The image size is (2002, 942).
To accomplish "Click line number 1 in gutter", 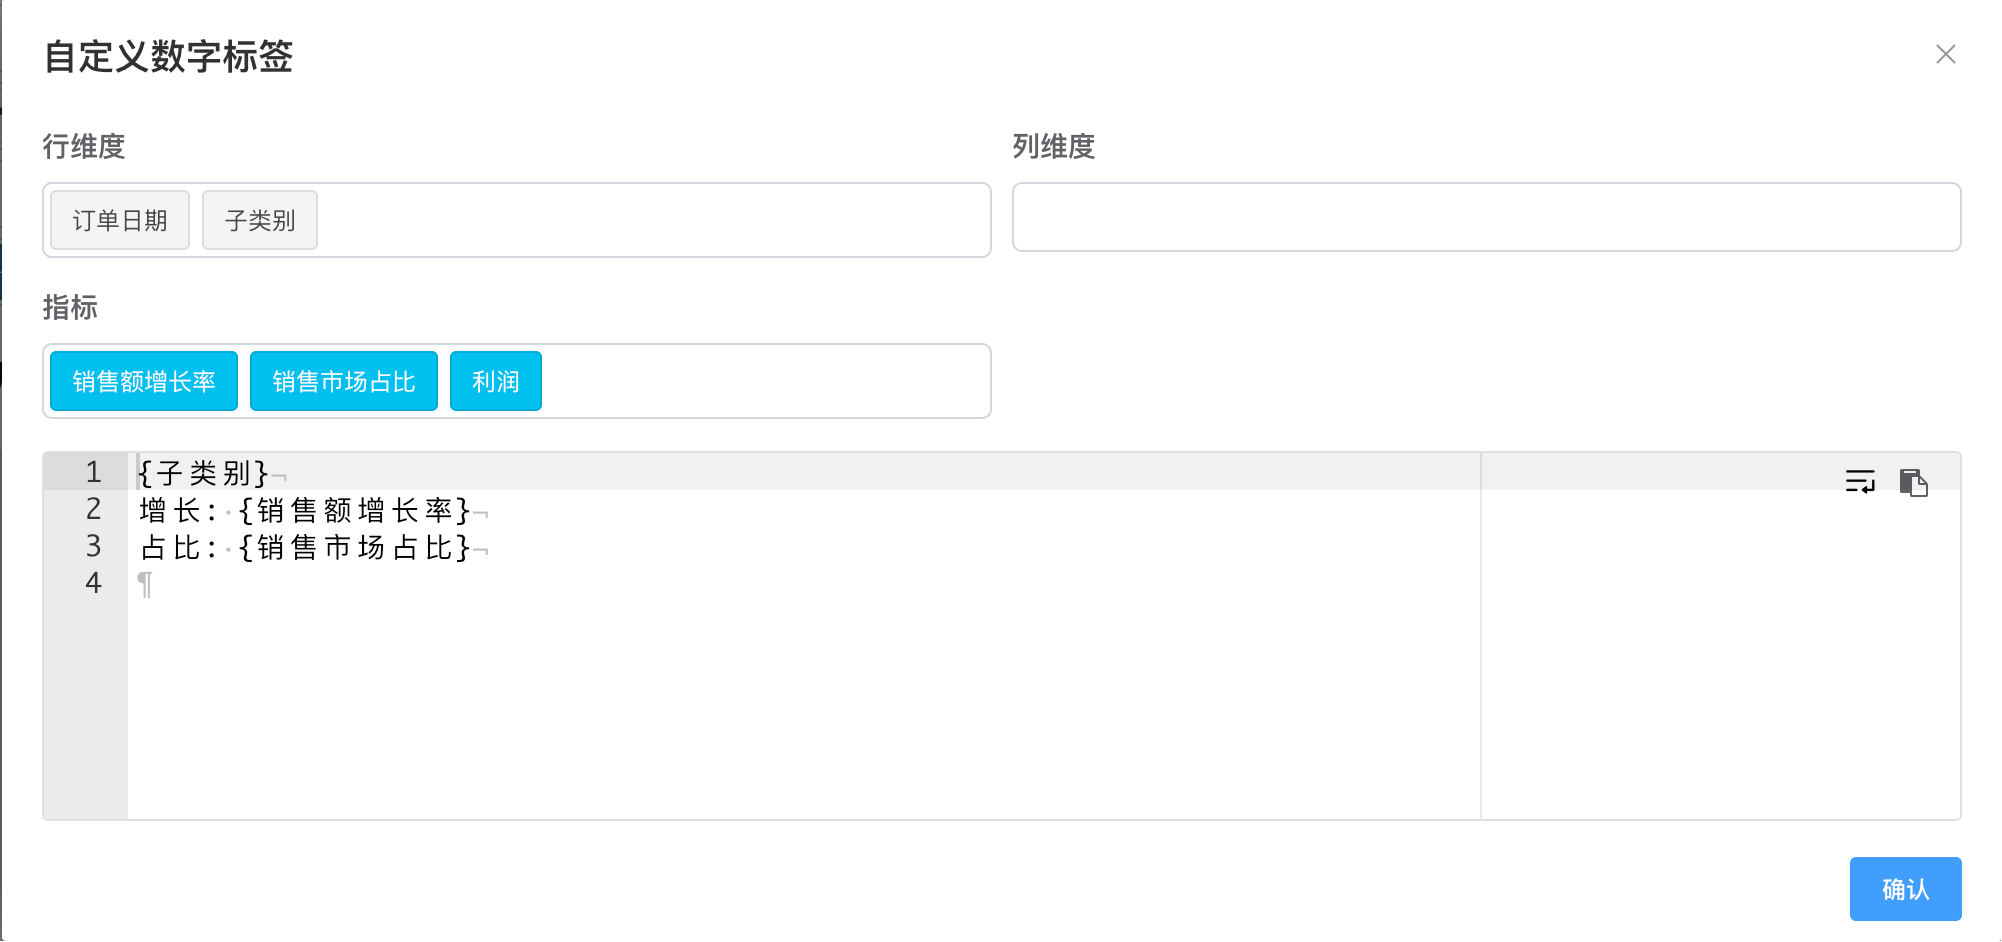I will (x=93, y=472).
